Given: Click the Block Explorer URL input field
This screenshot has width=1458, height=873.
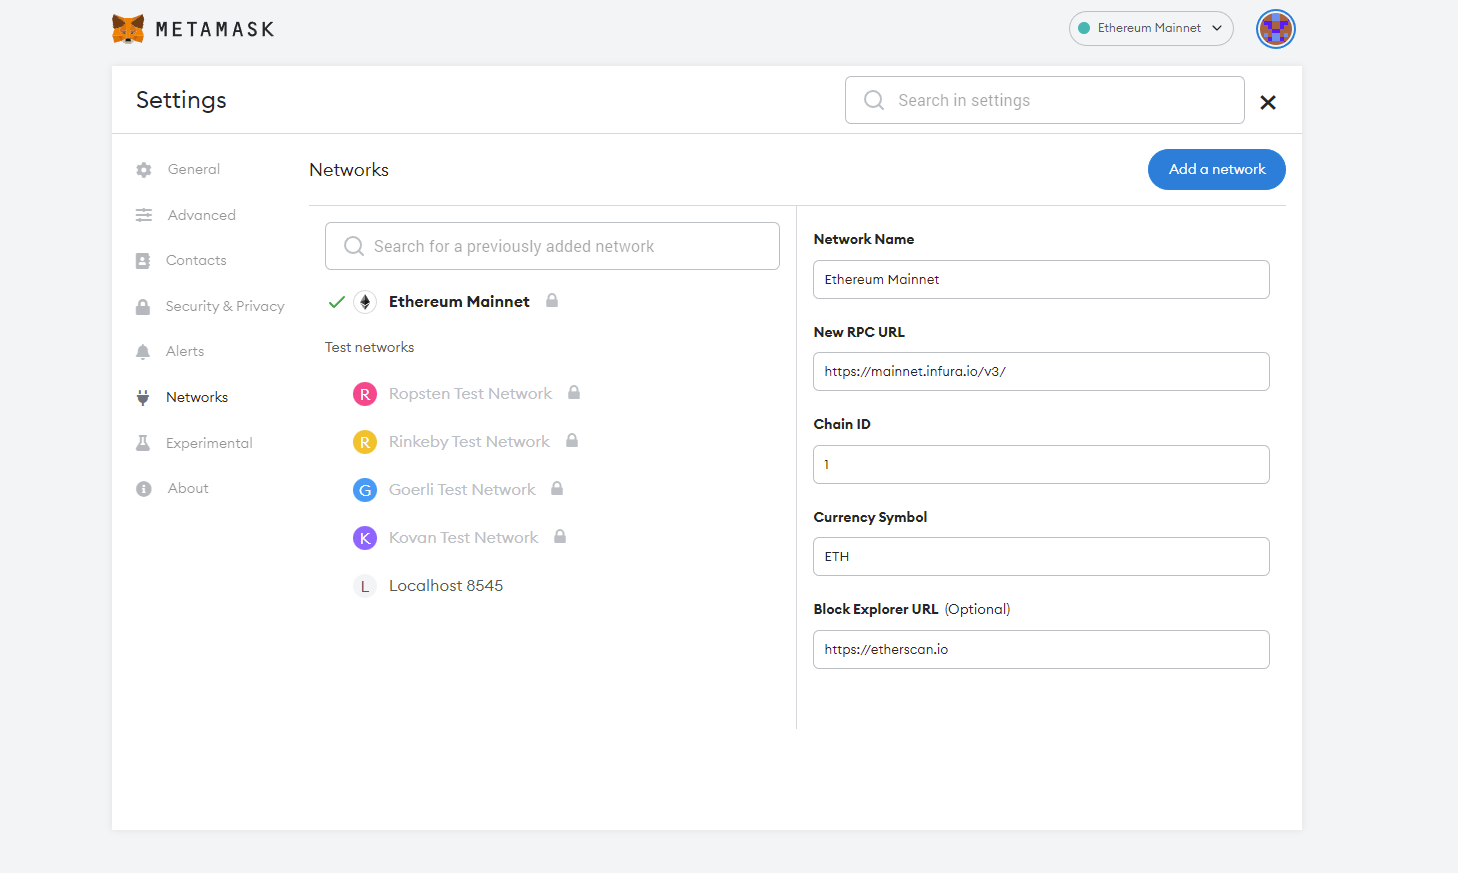Looking at the screenshot, I should click(1041, 649).
